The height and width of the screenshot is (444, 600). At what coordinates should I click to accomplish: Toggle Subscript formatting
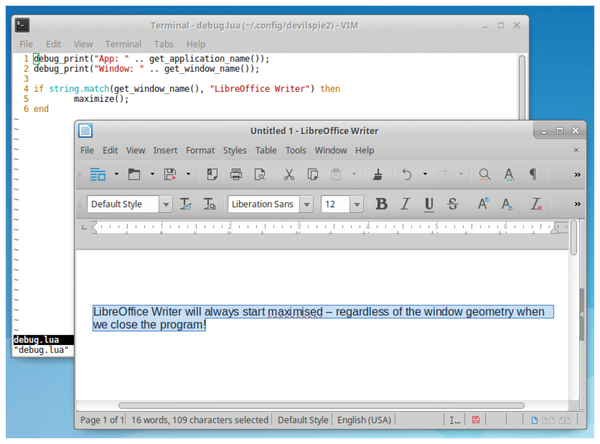(x=507, y=204)
